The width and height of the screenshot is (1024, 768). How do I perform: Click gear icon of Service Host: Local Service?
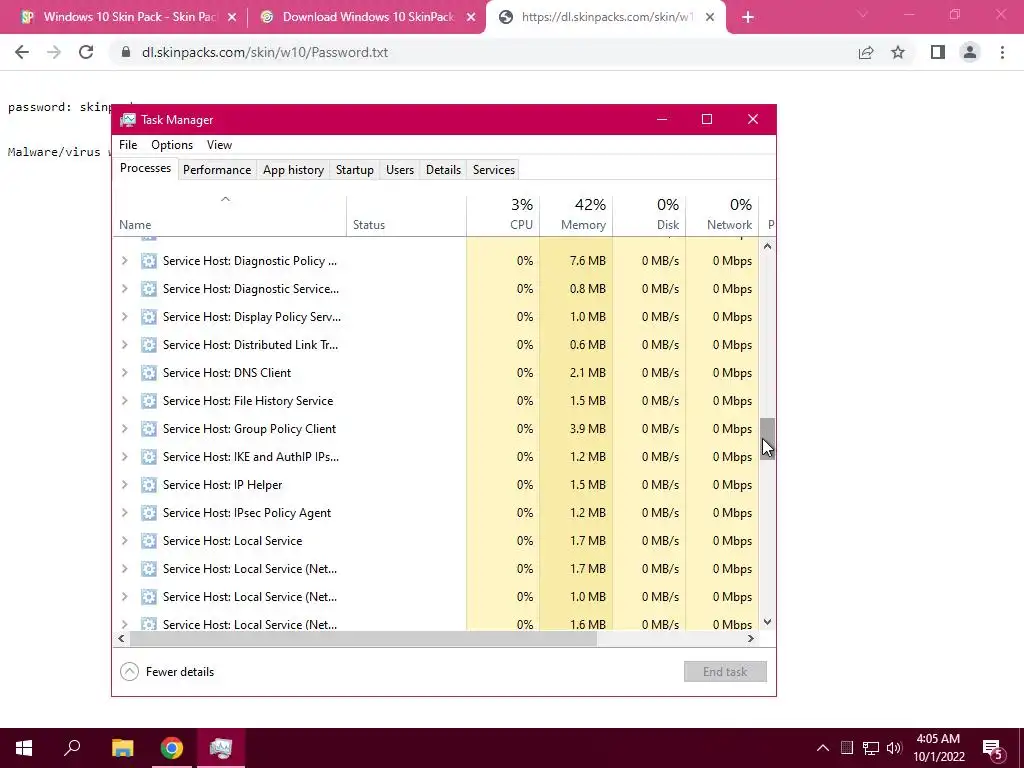(x=149, y=541)
